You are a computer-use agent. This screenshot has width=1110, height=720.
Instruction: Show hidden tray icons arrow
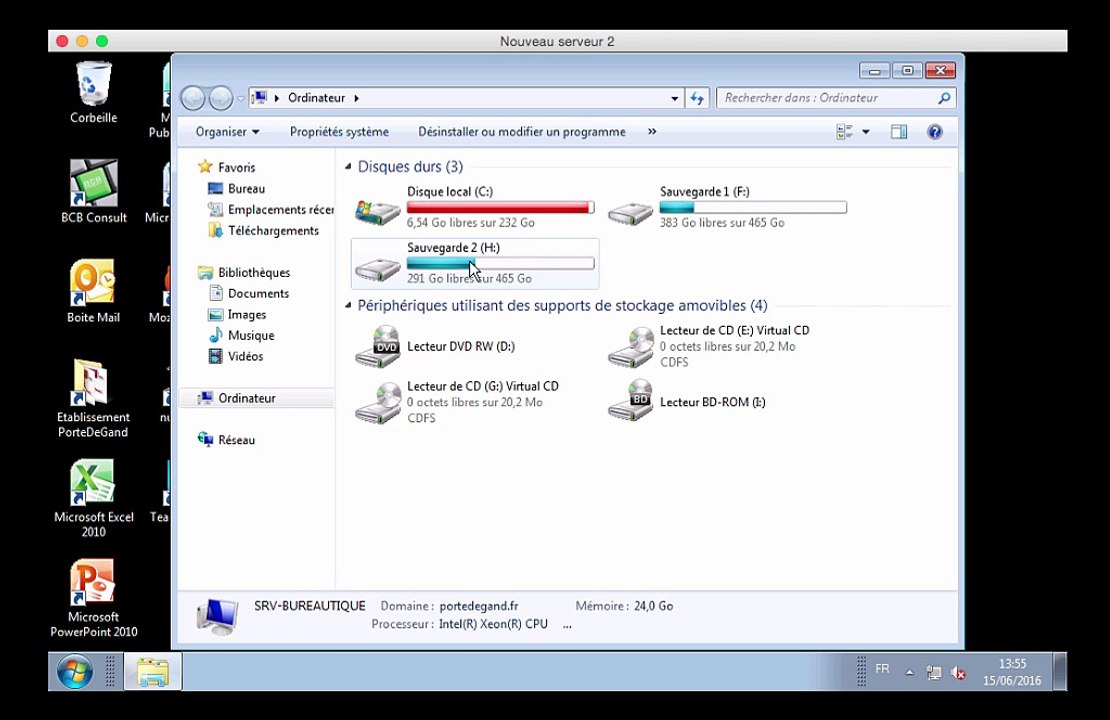[x=910, y=673]
